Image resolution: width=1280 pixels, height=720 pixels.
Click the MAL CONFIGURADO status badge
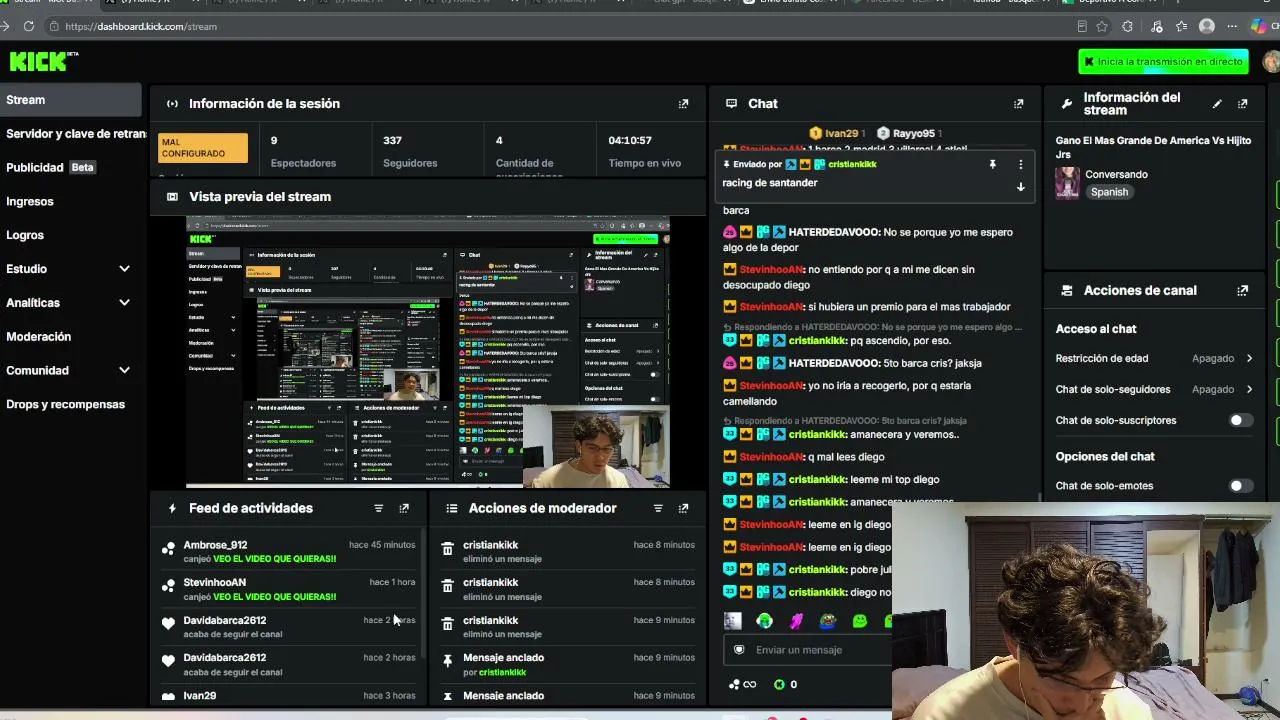(x=203, y=148)
